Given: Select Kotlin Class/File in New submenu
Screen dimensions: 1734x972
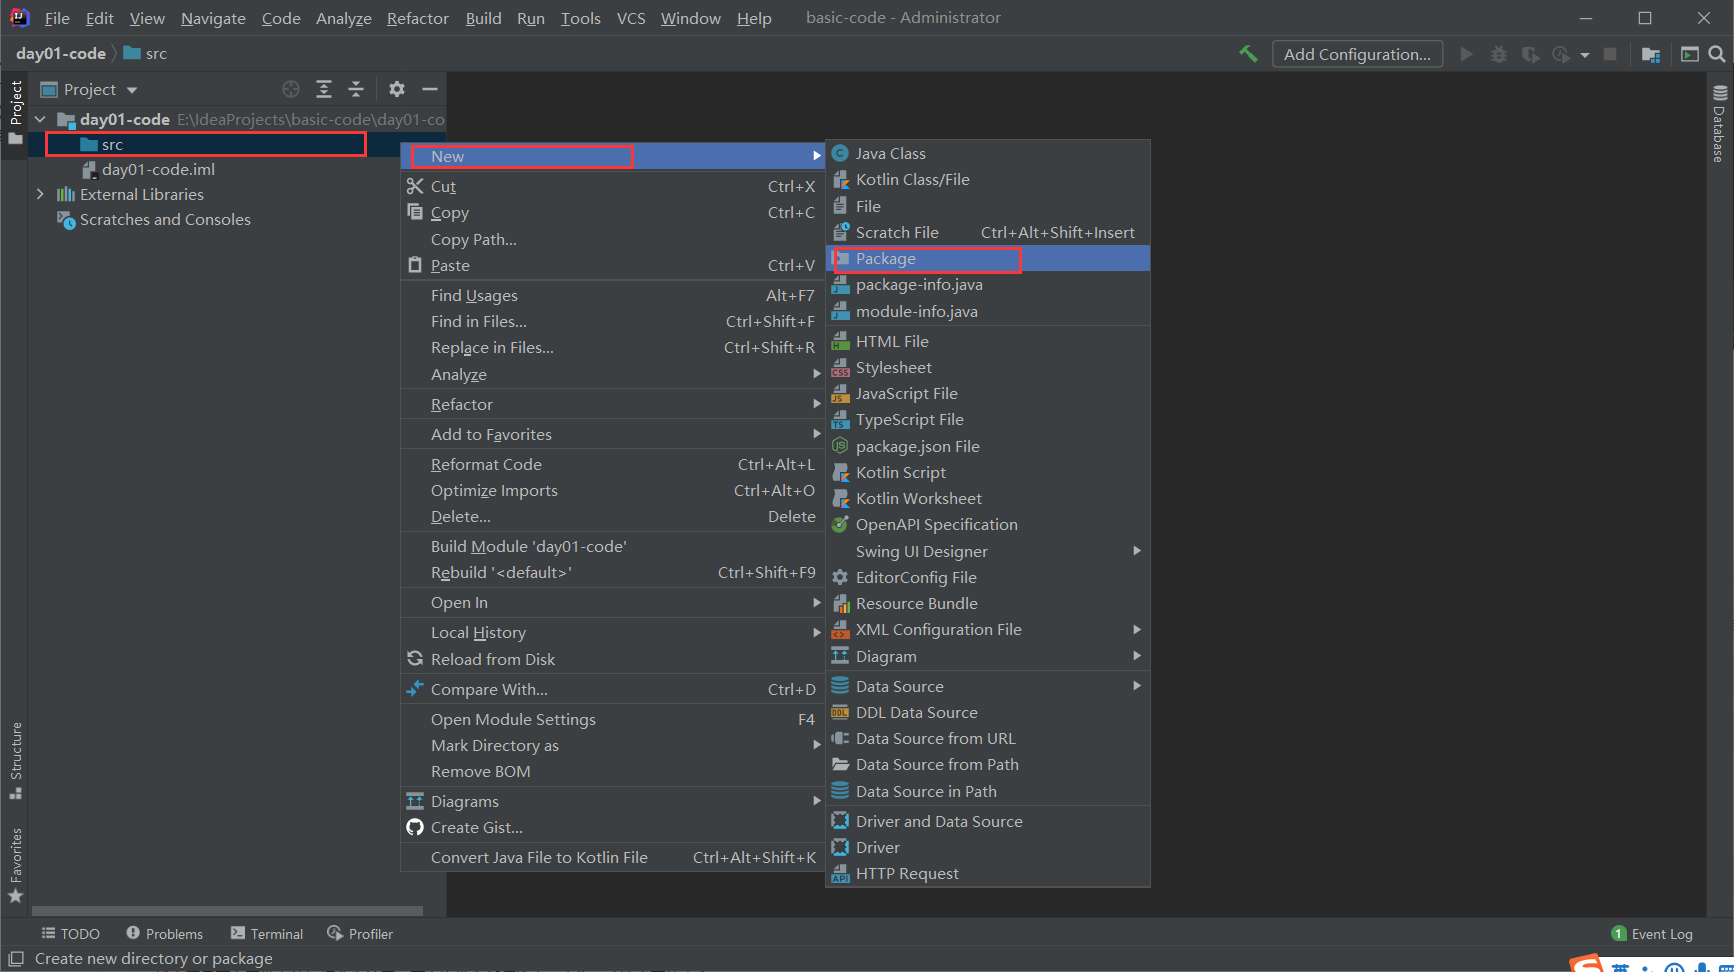Looking at the screenshot, I should point(988,180).
